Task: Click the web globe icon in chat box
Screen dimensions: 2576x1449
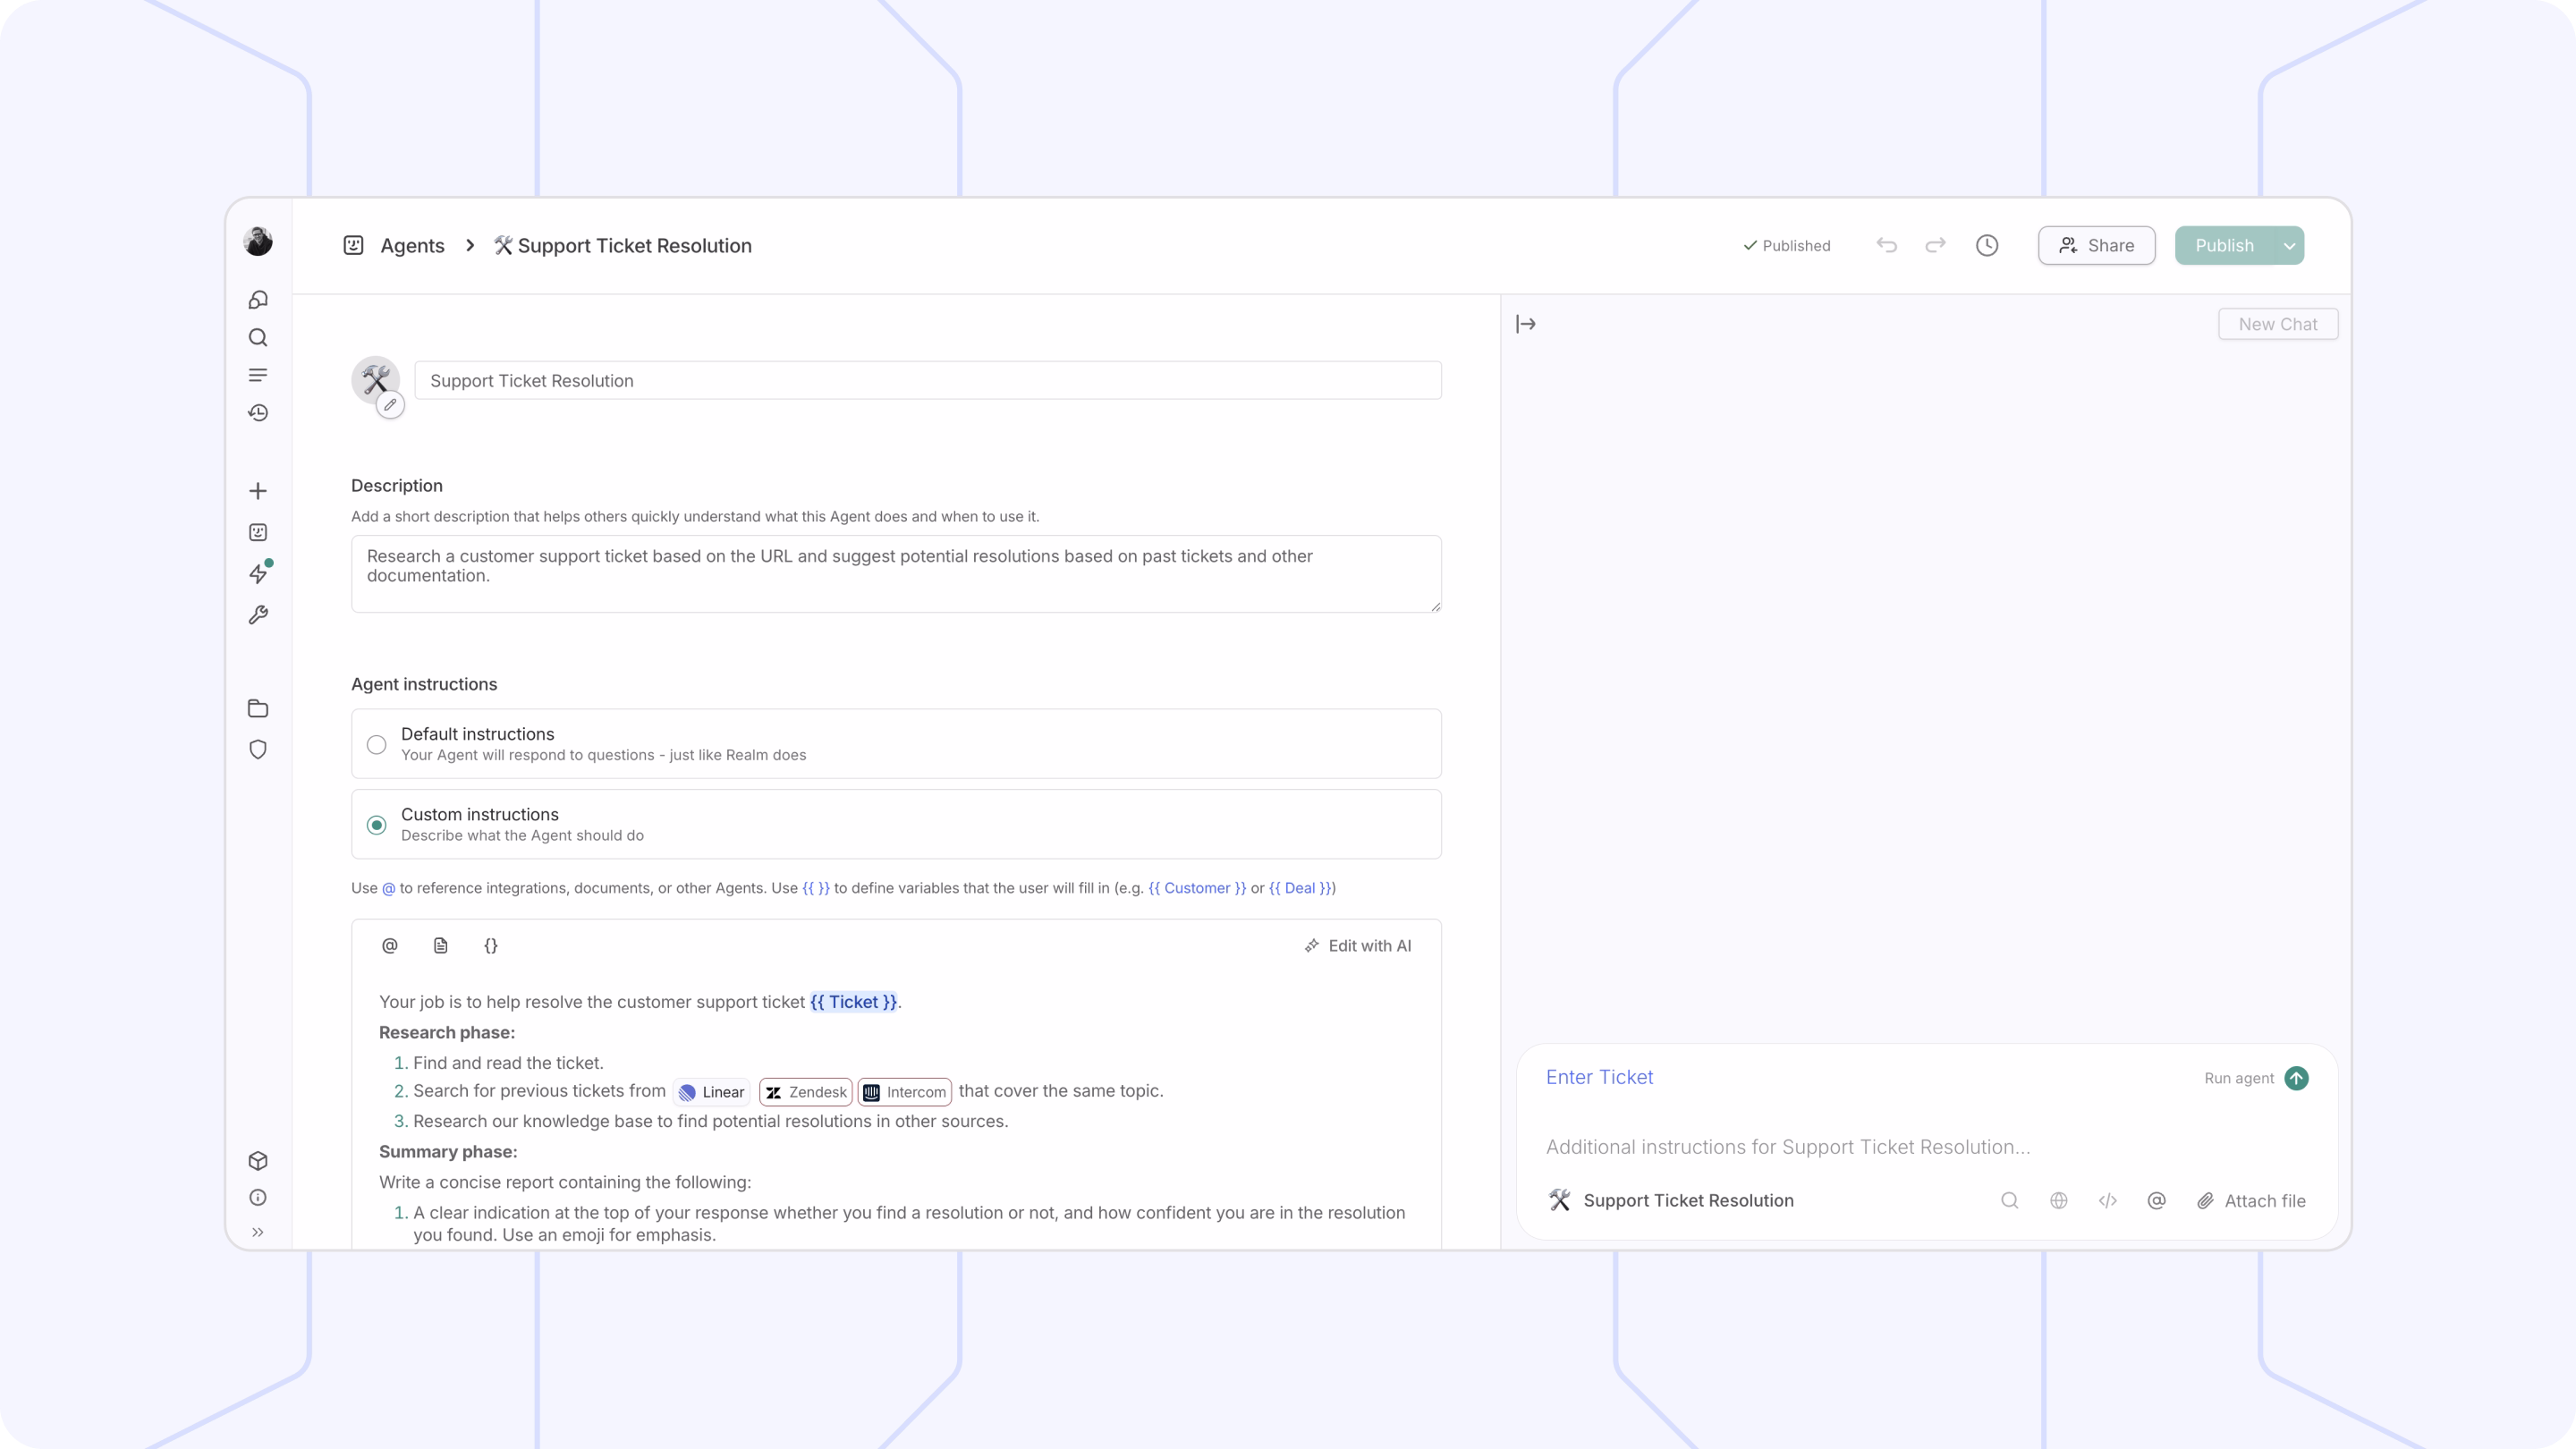Action: point(2058,1201)
